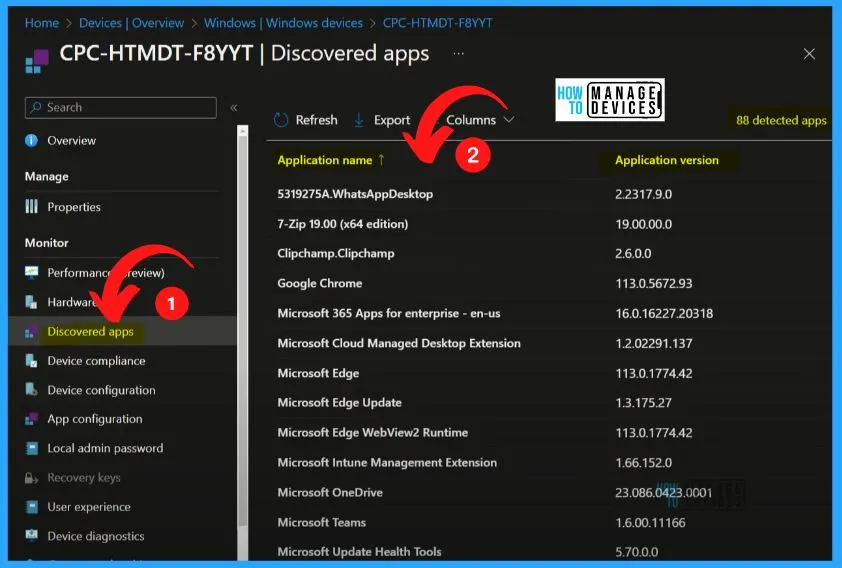
Task: Expand the Columns dropdown chevron
Action: point(509,119)
